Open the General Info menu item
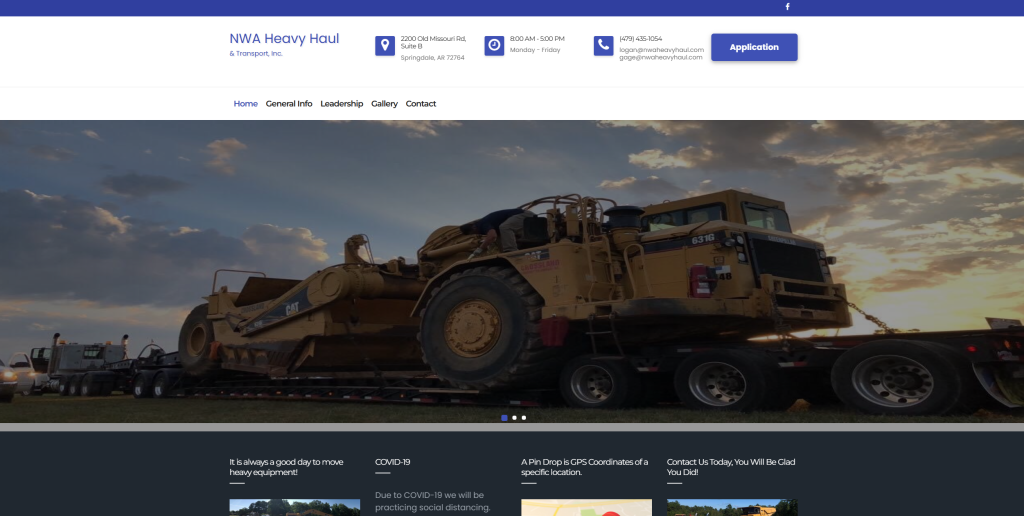The height and width of the screenshot is (516, 1024). pos(289,104)
